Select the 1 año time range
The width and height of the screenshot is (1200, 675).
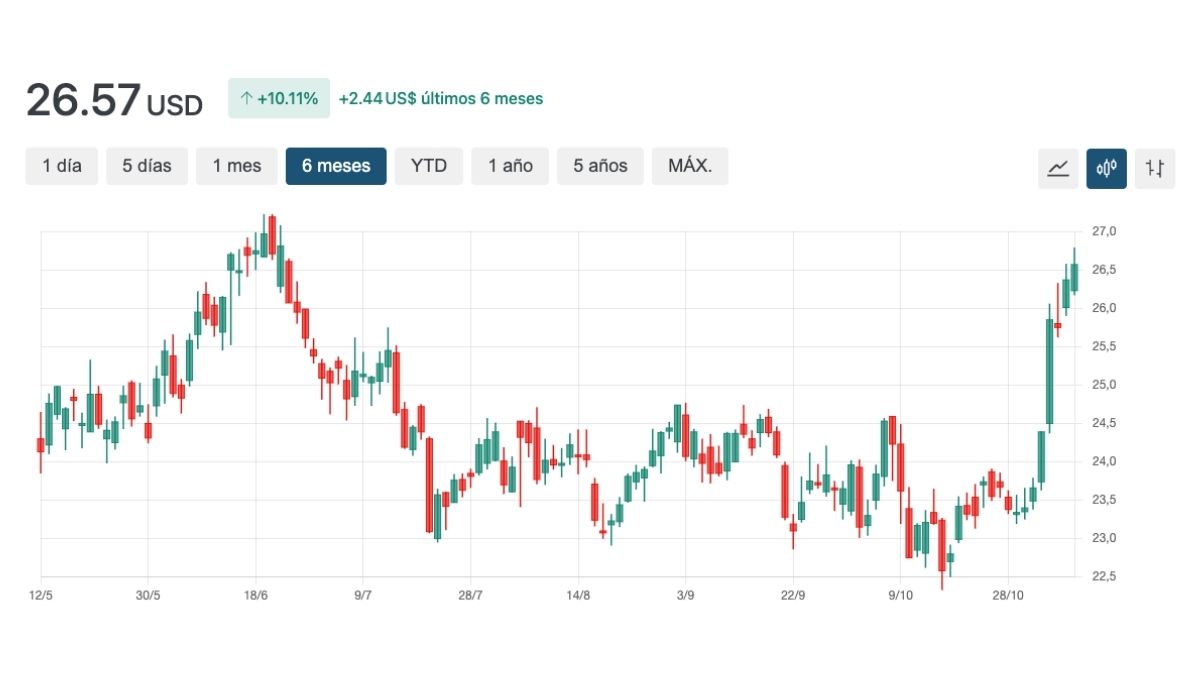510,166
